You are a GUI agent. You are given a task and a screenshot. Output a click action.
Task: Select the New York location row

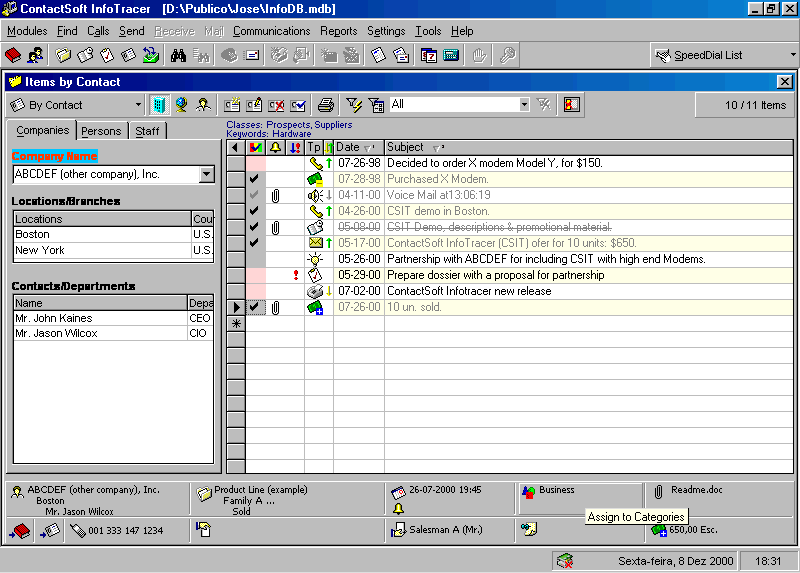113,250
